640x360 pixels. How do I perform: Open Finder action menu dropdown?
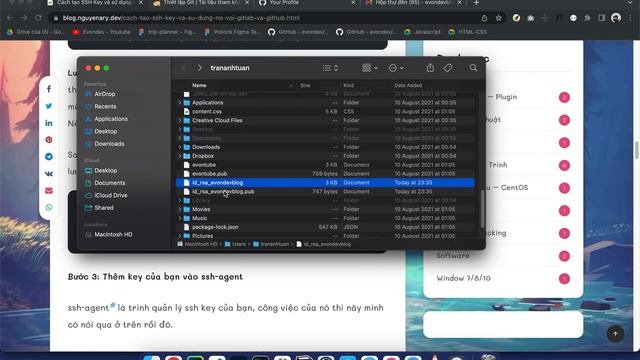pyautogui.click(x=396, y=68)
